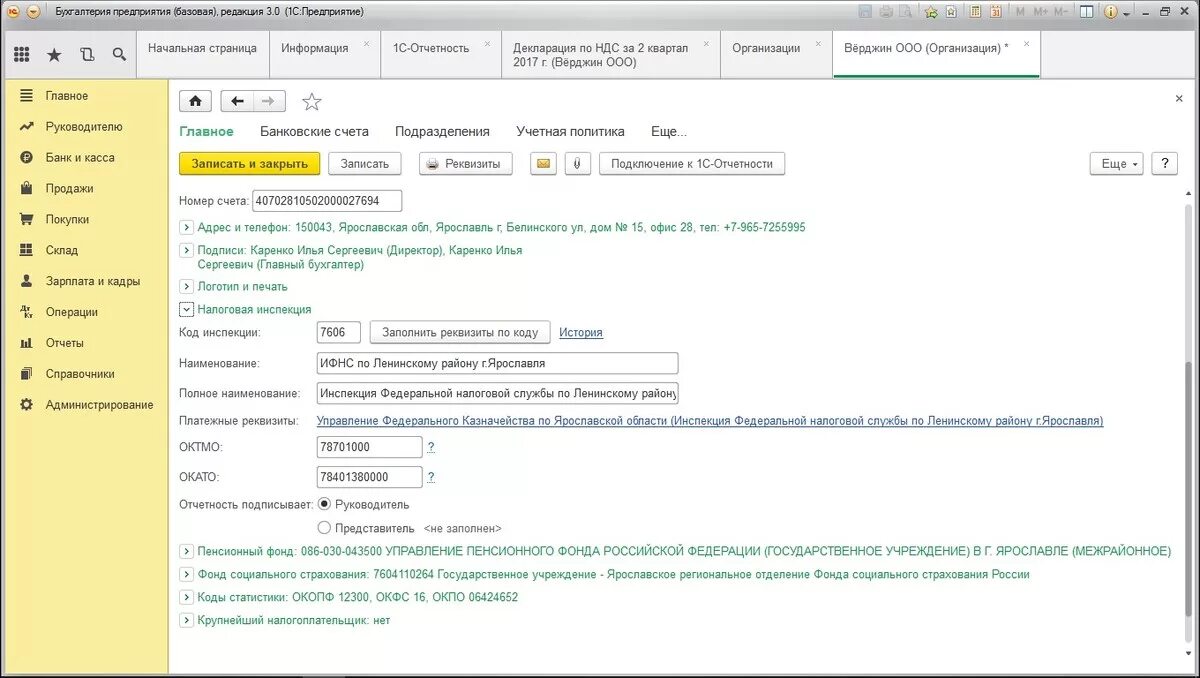The height and width of the screenshot is (678, 1200).
Task: Select Руководитель radio option
Action: (x=324, y=505)
